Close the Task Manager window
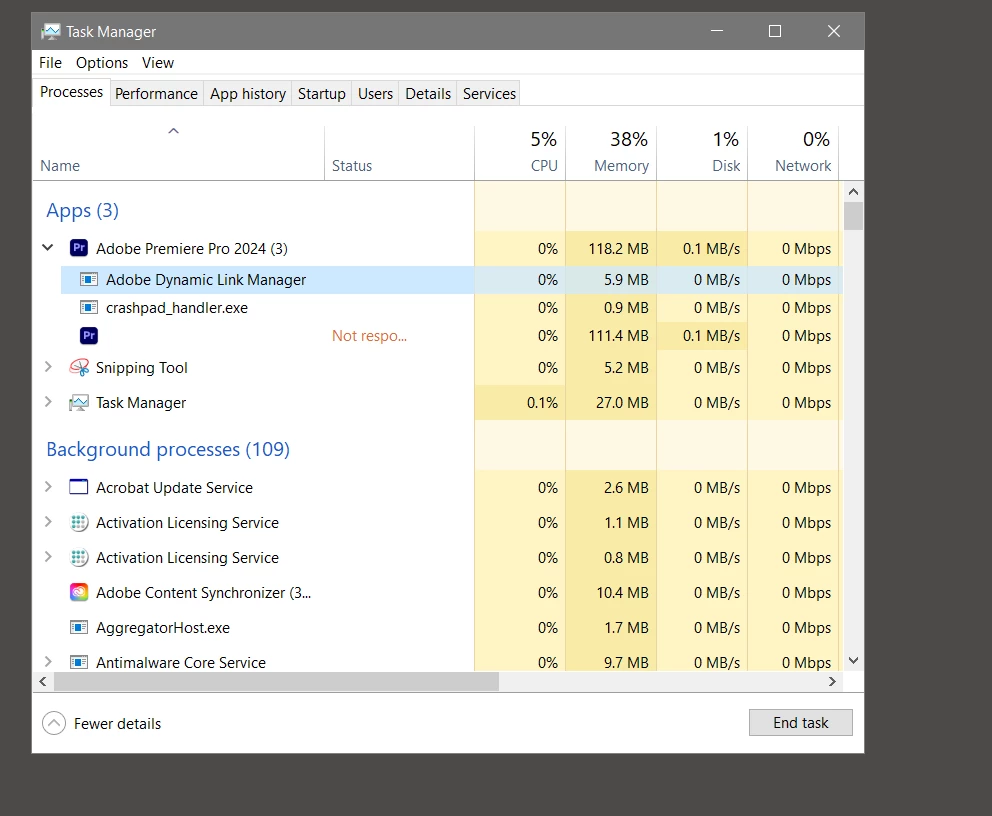The image size is (992, 816). 834,31
